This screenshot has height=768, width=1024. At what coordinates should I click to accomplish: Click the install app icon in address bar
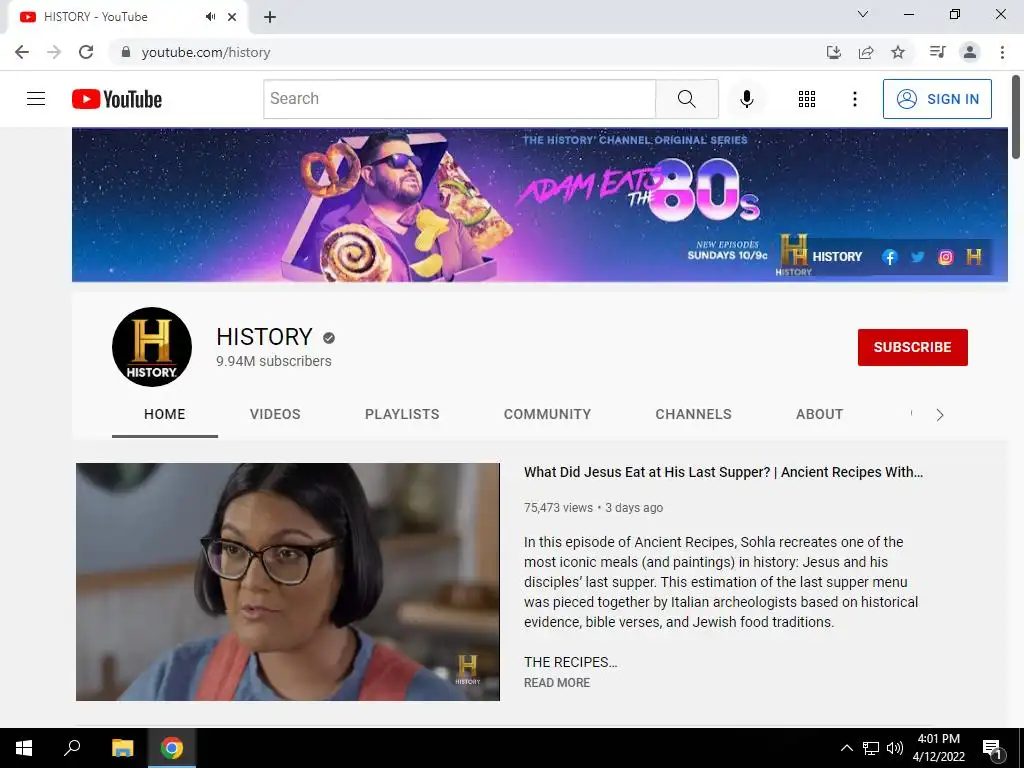click(x=833, y=52)
